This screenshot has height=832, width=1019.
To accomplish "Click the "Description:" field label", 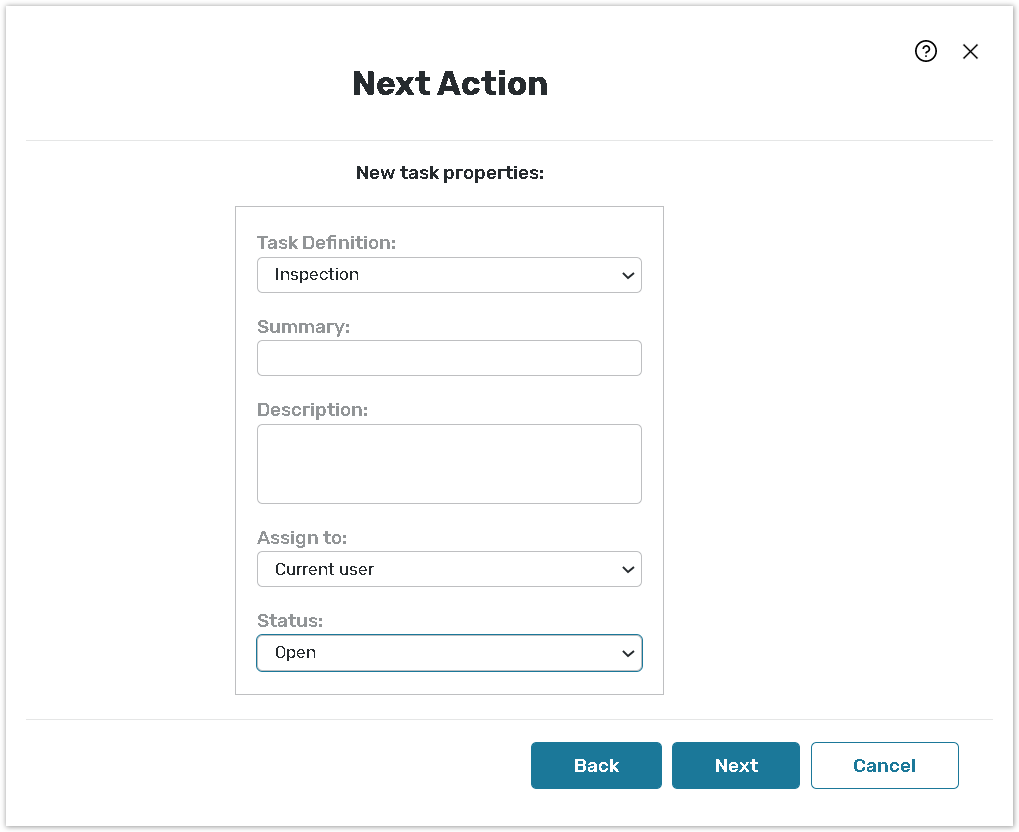I will pos(312,410).
